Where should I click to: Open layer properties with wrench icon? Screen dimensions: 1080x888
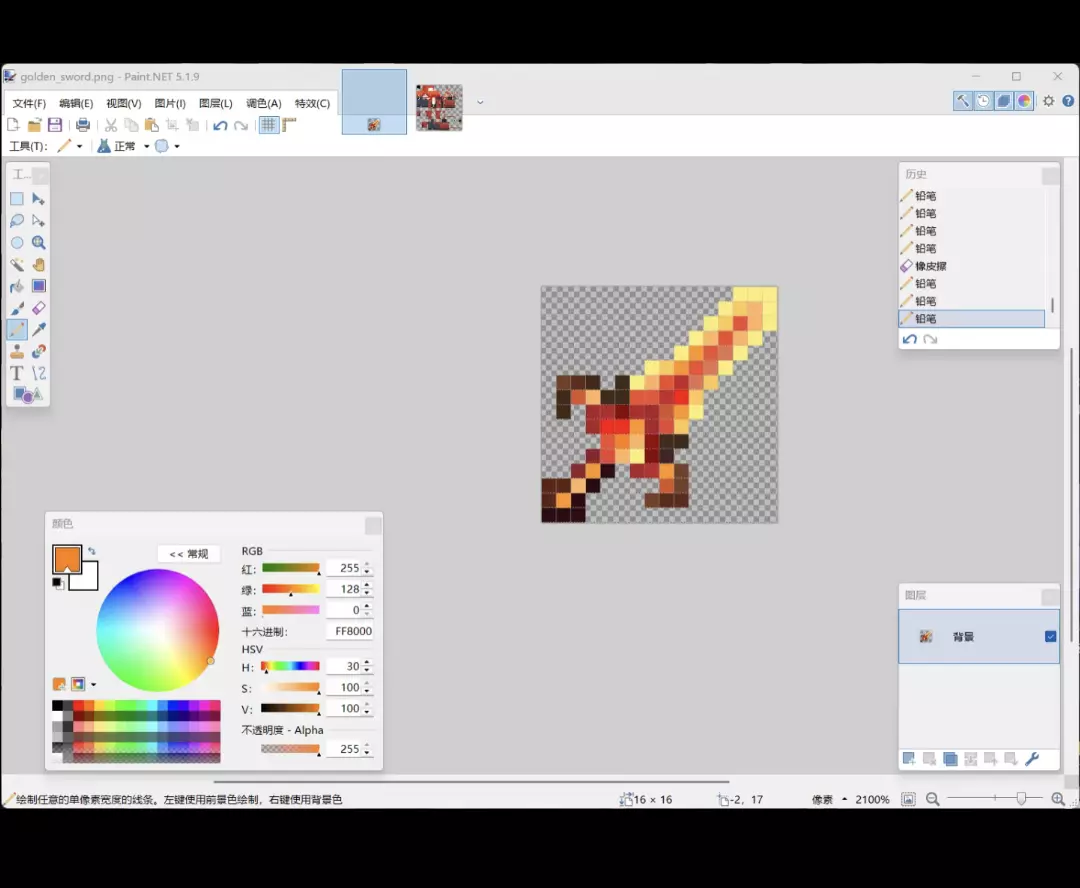1032,759
